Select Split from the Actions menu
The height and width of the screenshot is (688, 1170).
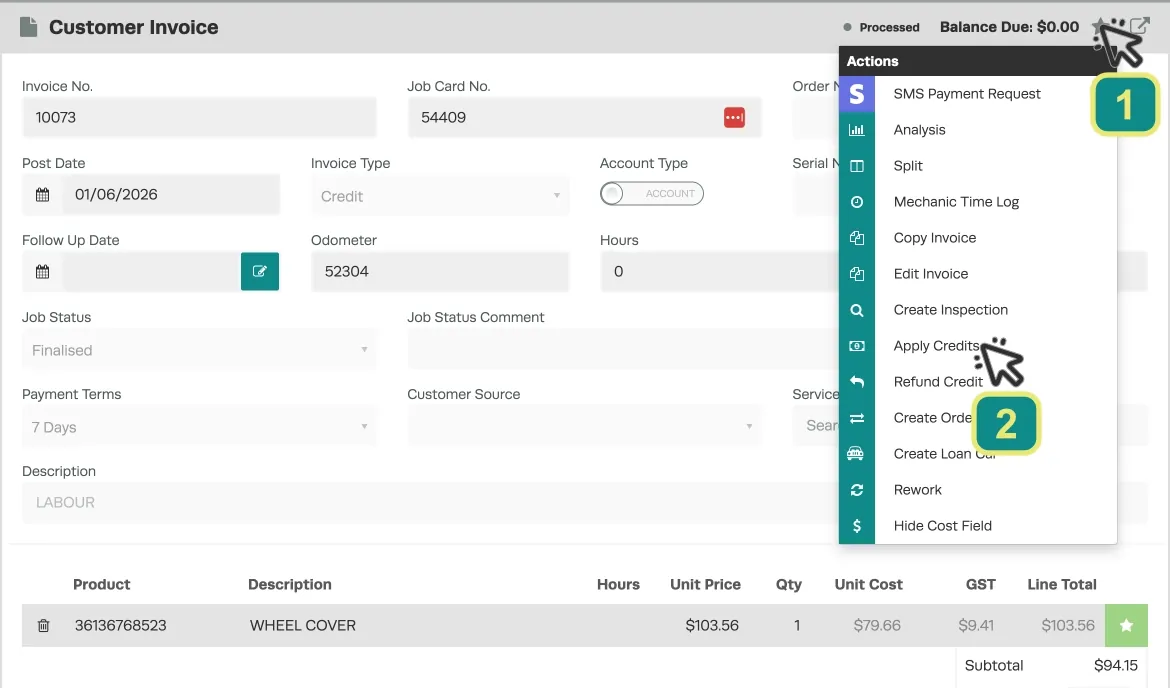(908, 166)
